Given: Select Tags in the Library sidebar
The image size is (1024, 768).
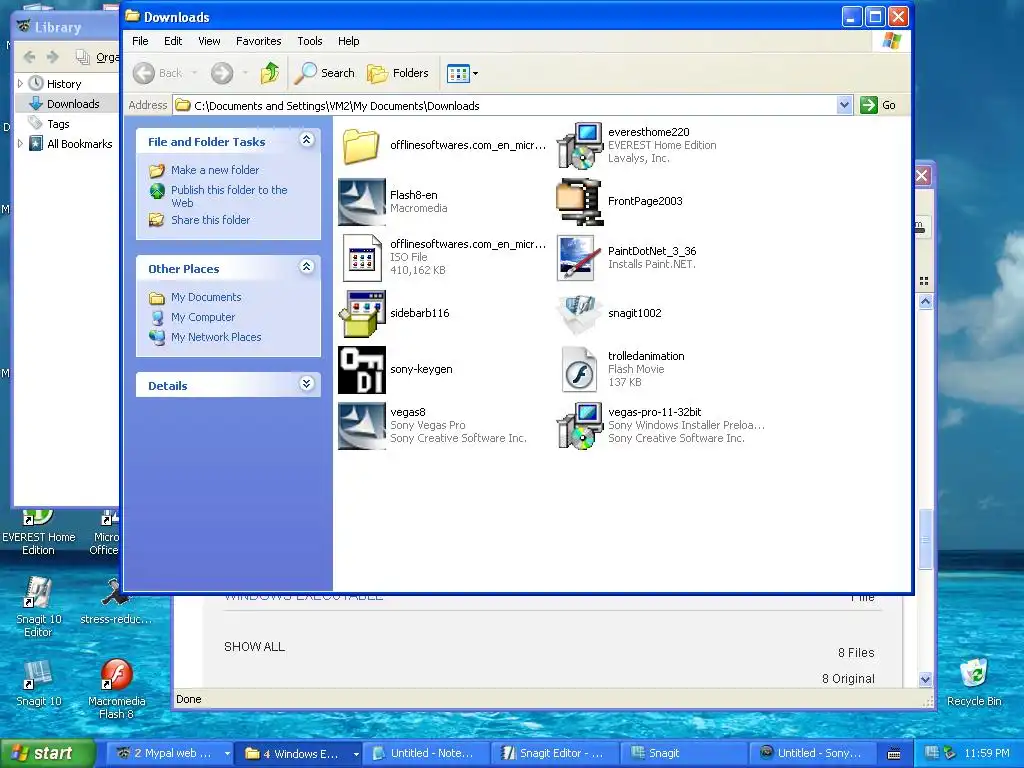Looking at the screenshot, I should 58,124.
